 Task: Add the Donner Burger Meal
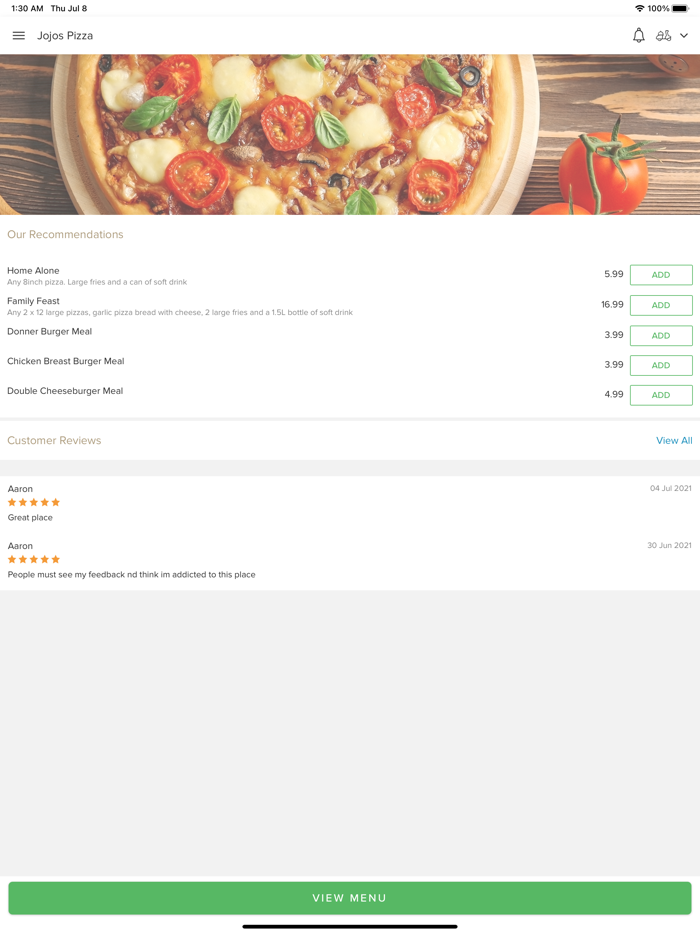[660, 335]
